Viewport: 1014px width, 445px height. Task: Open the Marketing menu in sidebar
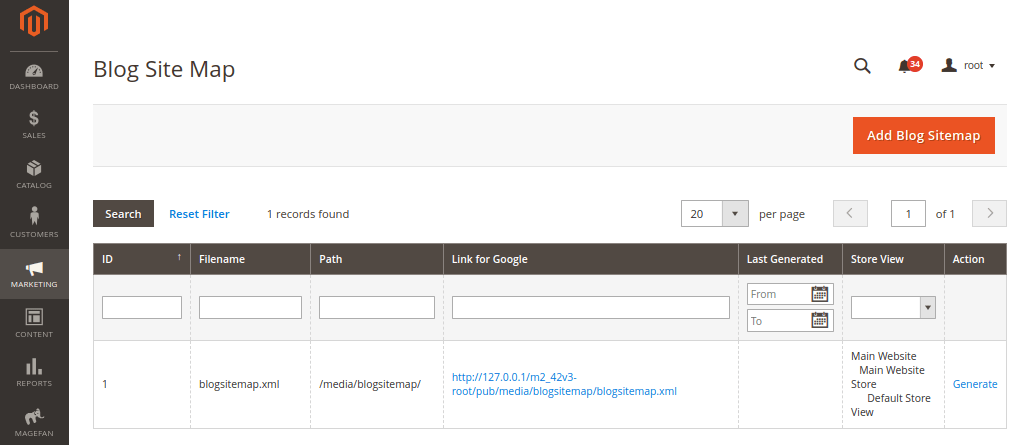tap(34, 274)
